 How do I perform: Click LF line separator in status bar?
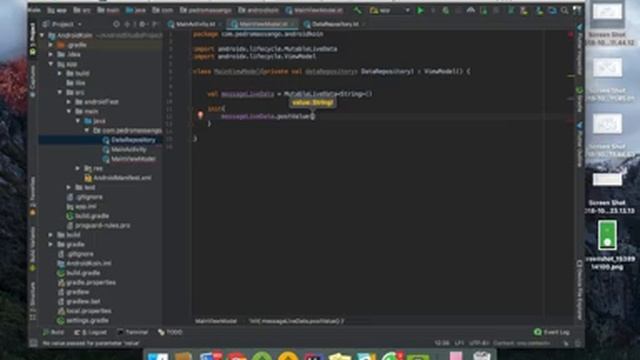[459, 343]
